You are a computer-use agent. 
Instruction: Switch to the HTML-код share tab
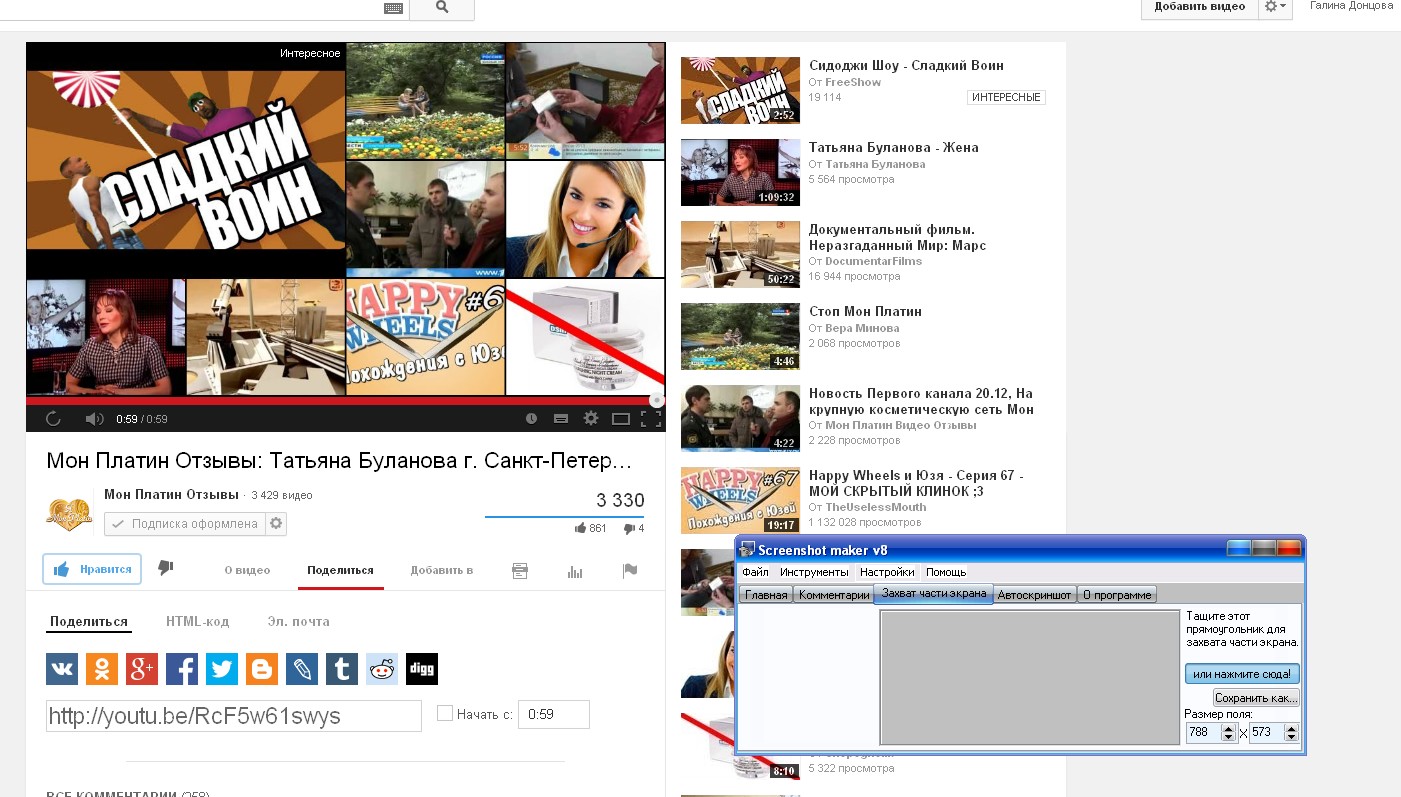(x=198, y=621)
